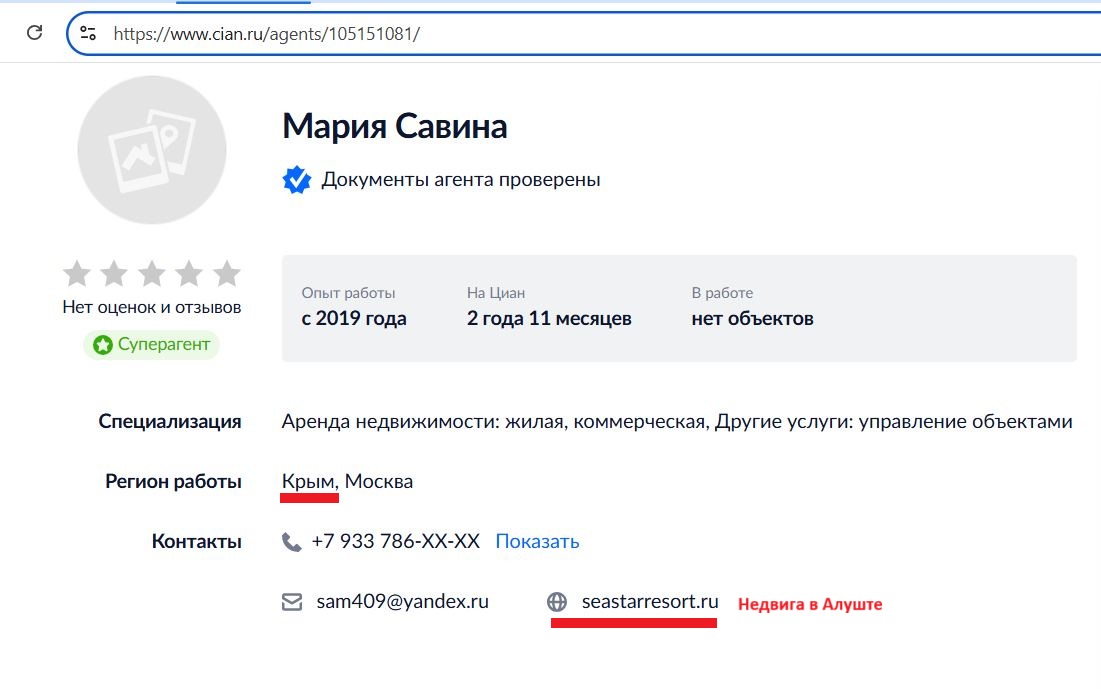Click the Суперагент badge
This screenshot has width=1101, height=689.
pos(152,344)
